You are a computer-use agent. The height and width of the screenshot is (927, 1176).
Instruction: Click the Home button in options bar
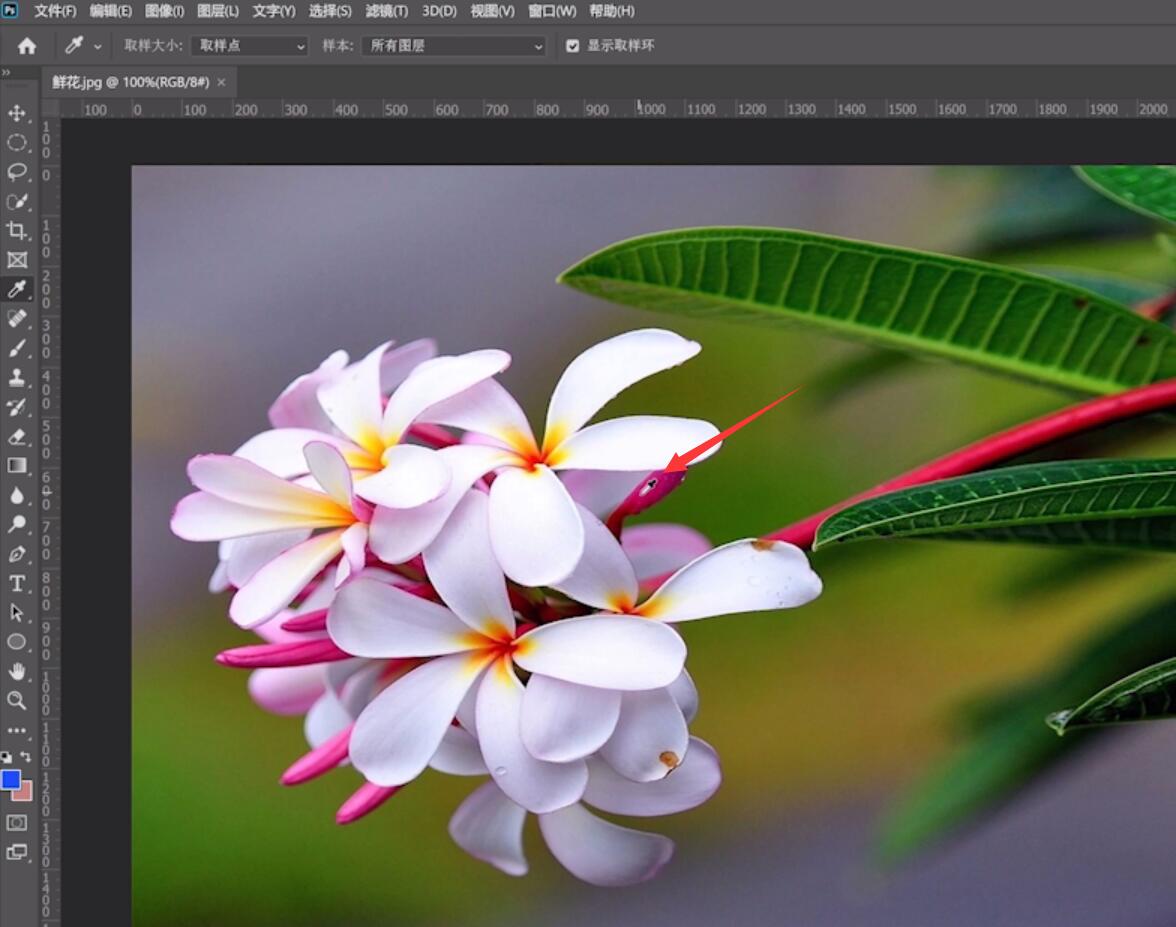click(27, 46)
